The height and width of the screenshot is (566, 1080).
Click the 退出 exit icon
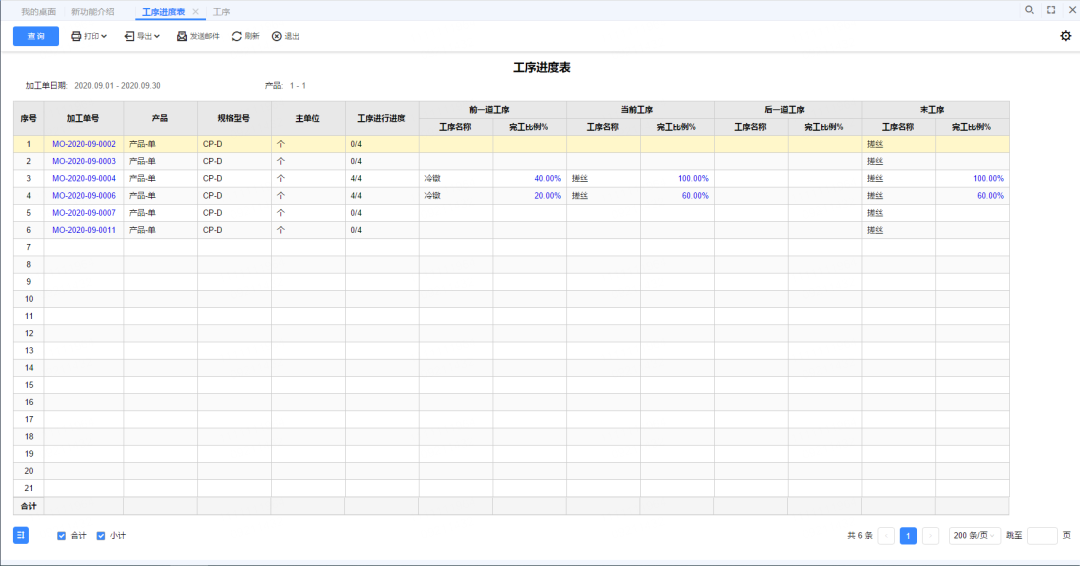pyautogui.click(x=276, y=36)
